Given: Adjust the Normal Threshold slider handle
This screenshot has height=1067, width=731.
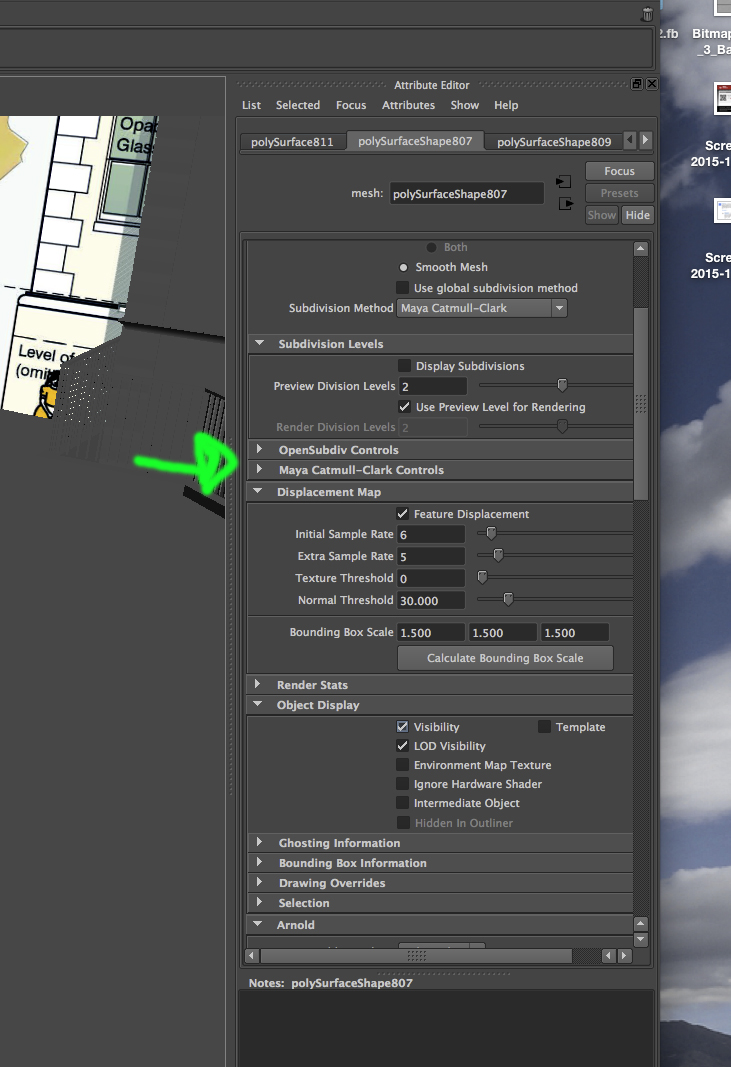Looking at the screenshot, I should click(x=508, y=599).
